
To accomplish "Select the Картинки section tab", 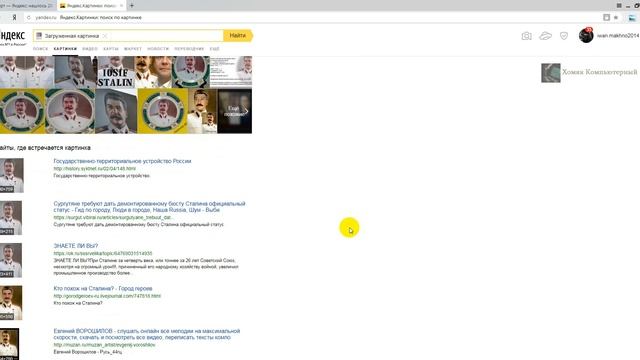I will pyautogui.click(x=65, y=49).
